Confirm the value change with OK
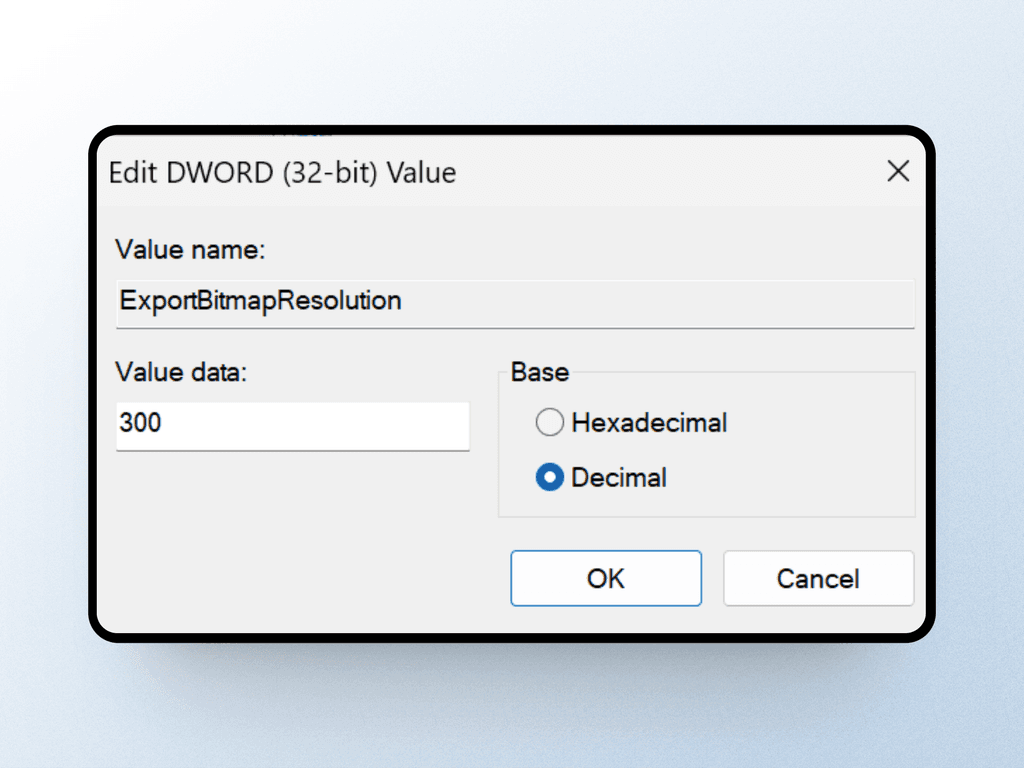Screen dimensions: 1024x768 coord(606,578)
